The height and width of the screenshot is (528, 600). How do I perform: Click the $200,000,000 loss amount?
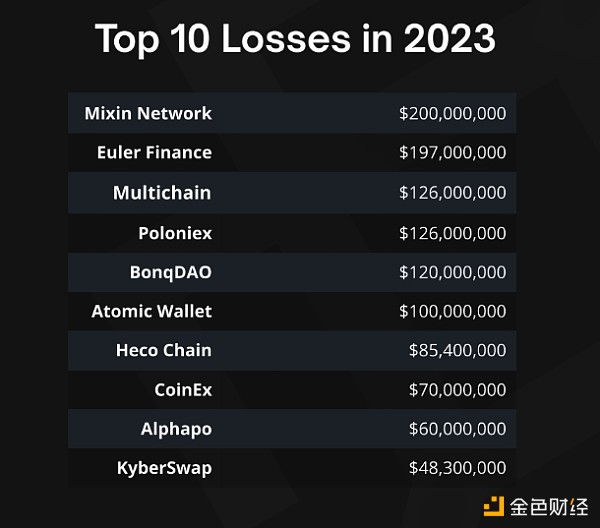[452, 113]
